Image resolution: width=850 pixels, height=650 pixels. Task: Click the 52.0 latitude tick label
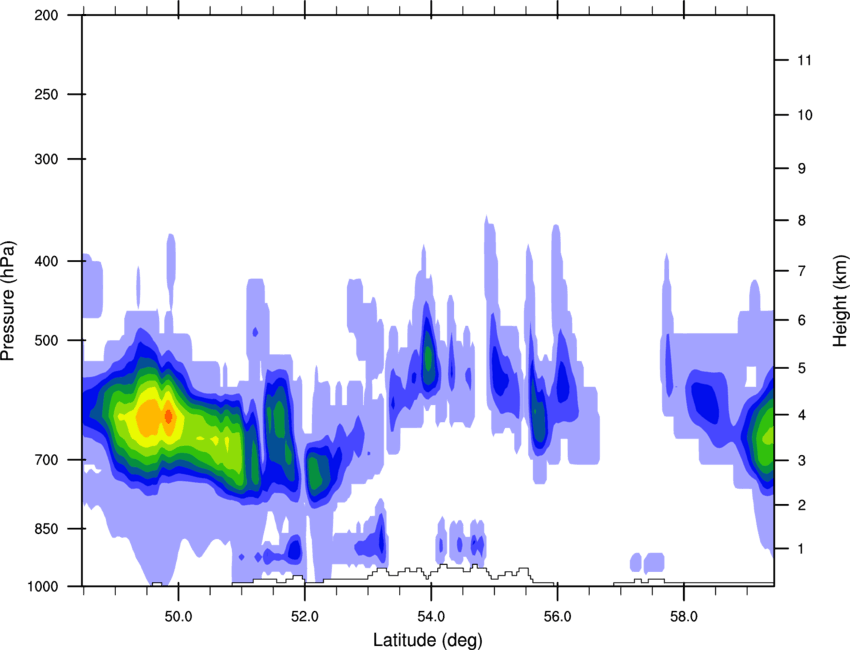305,617
